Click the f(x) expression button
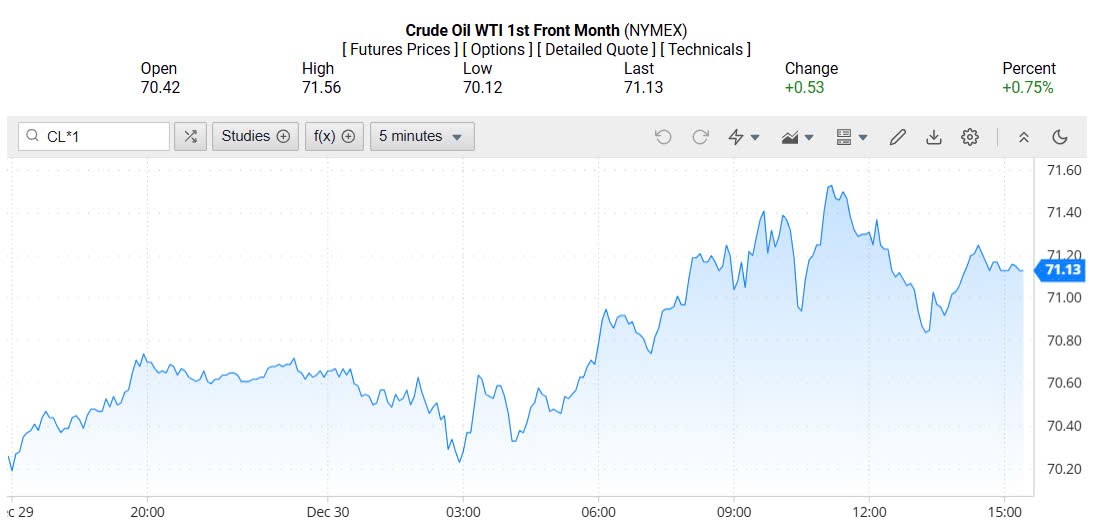 point(334,137)
